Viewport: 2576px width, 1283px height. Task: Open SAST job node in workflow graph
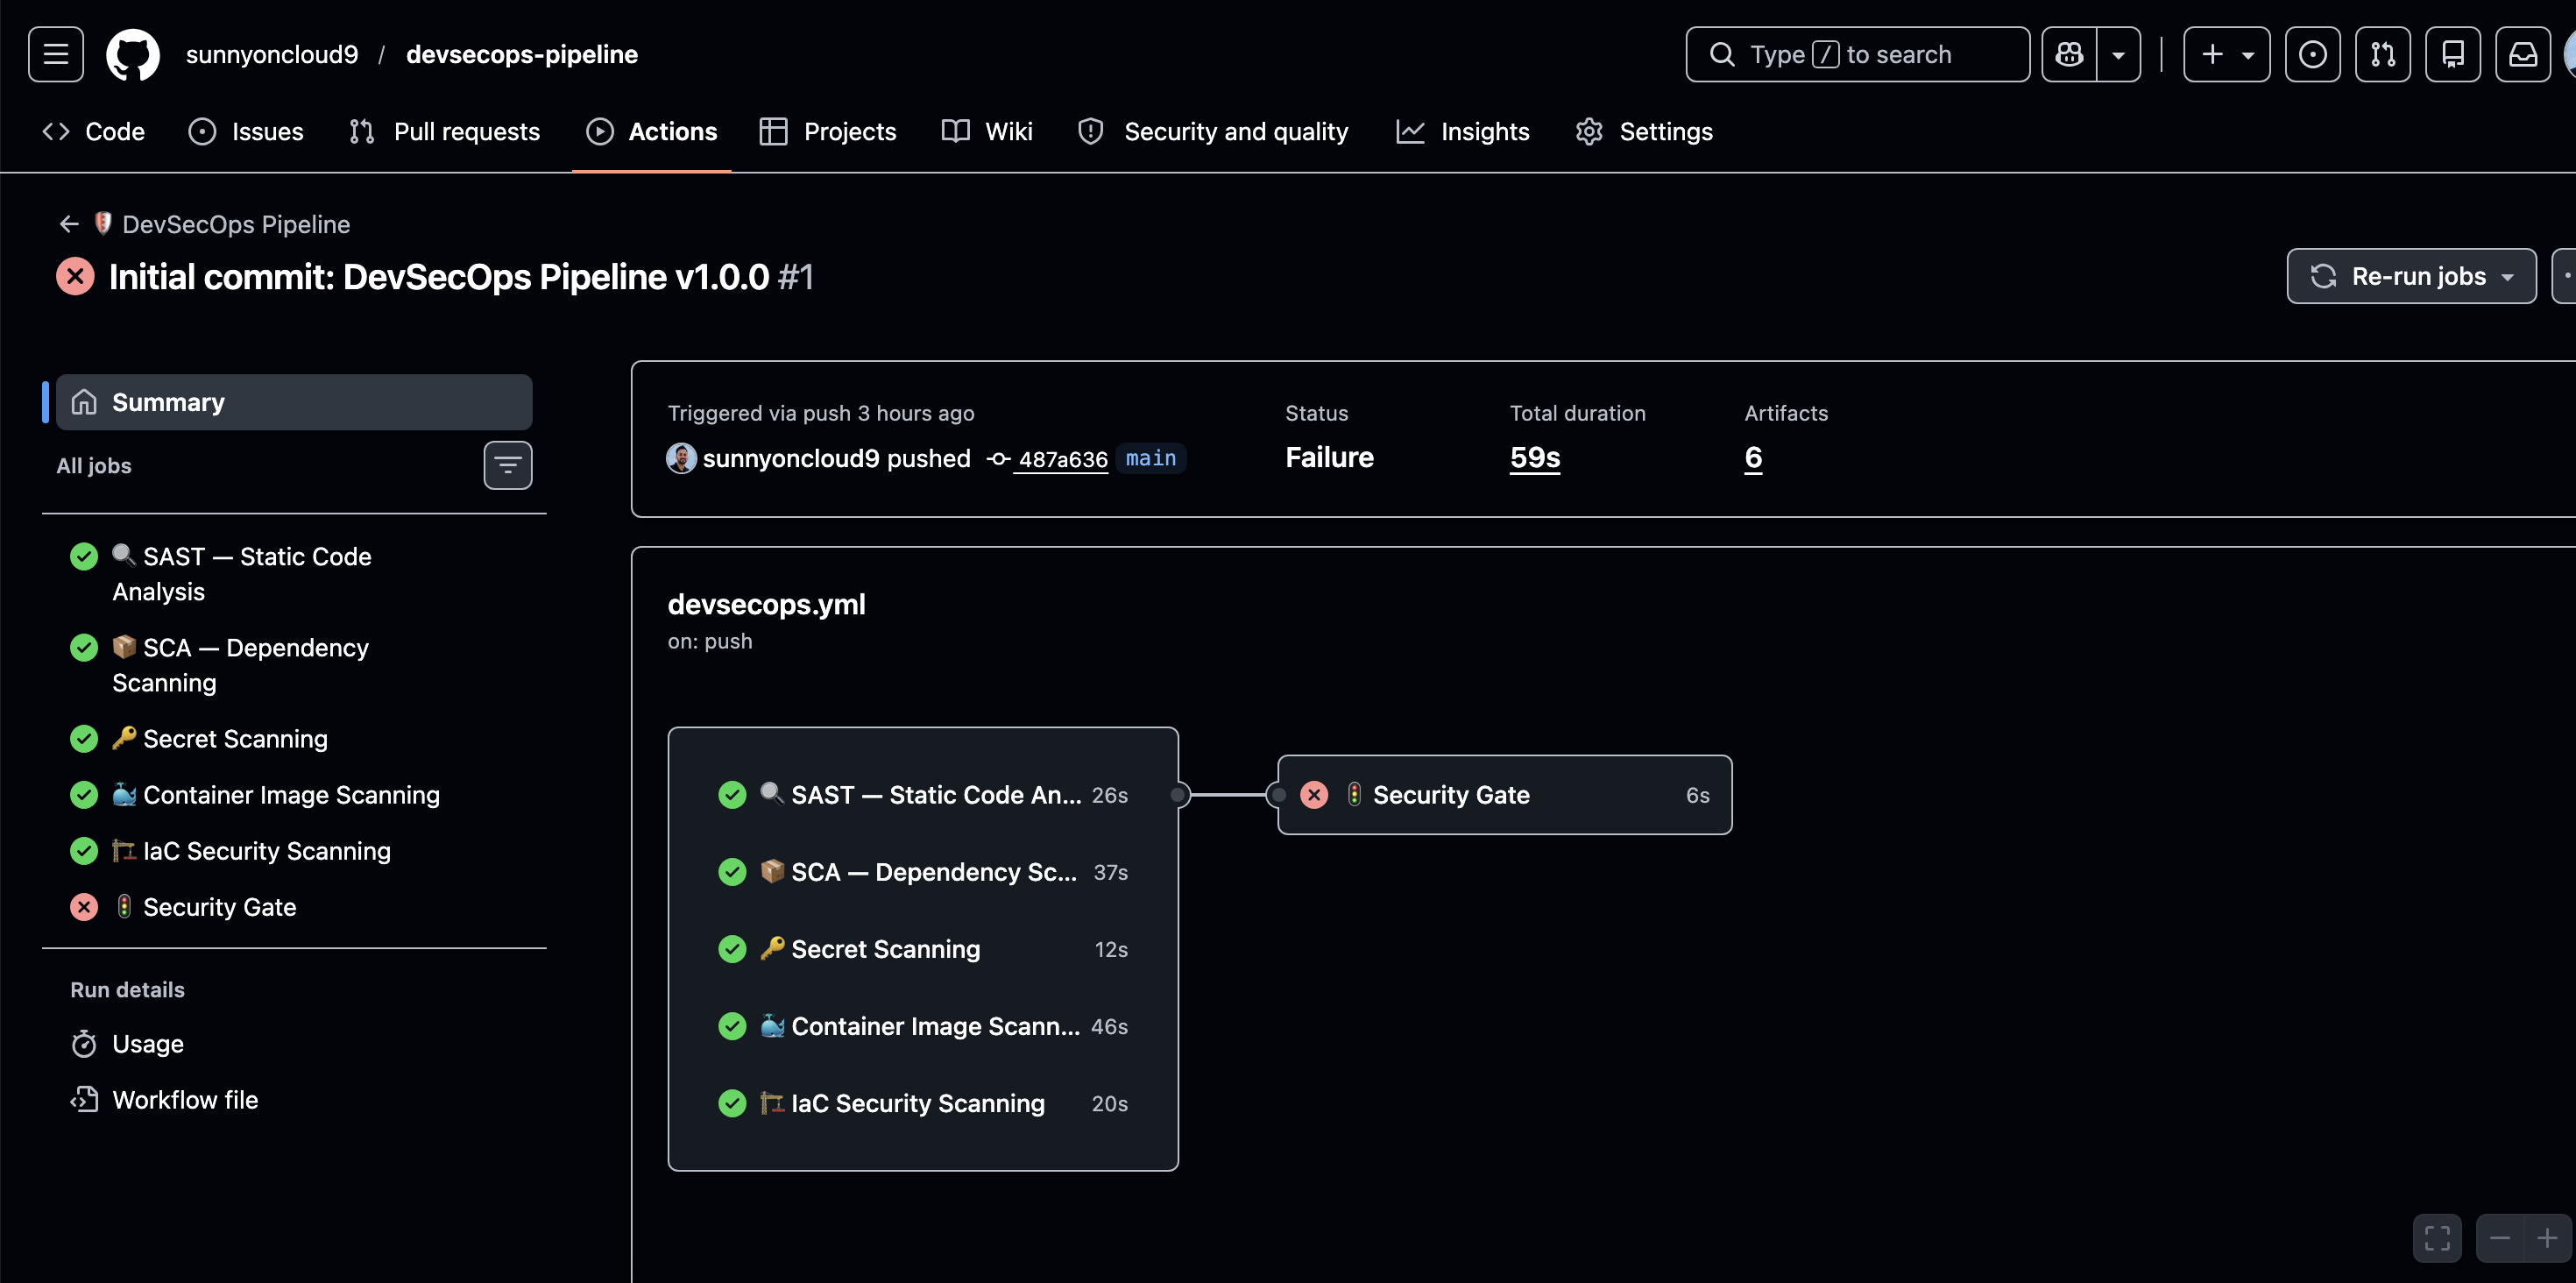(922, 795)
